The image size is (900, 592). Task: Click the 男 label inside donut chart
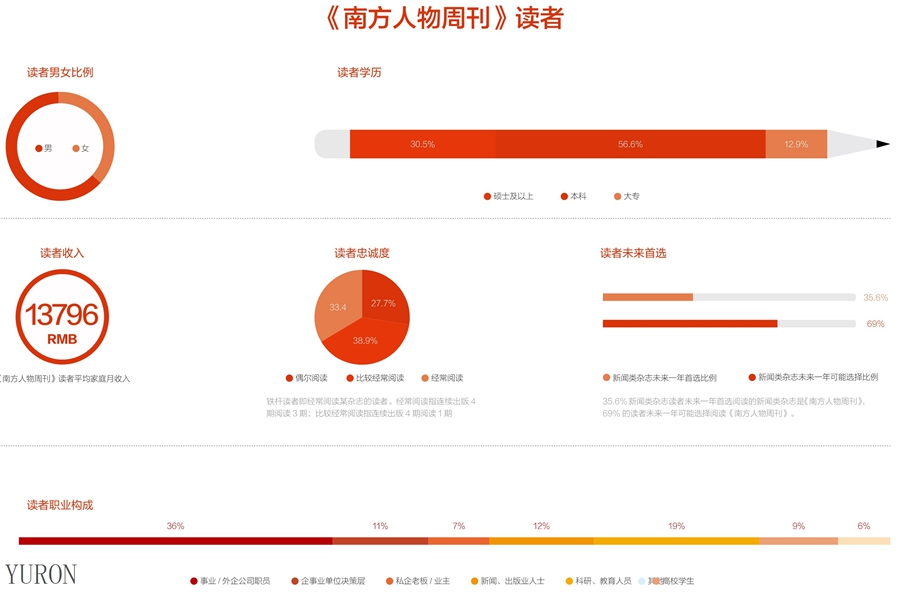point(48,149)
